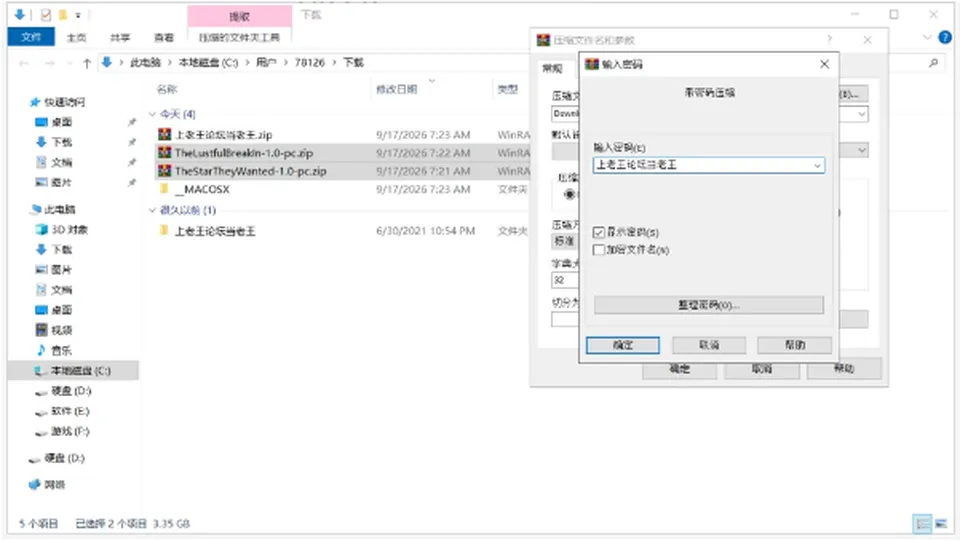Image resolution: width=960 pixels, height=541 pixels.
Task: Click WinRAR icon of TheLustfulBreakIn-1.0-pc.zip
Action: [x=165, y=152]
